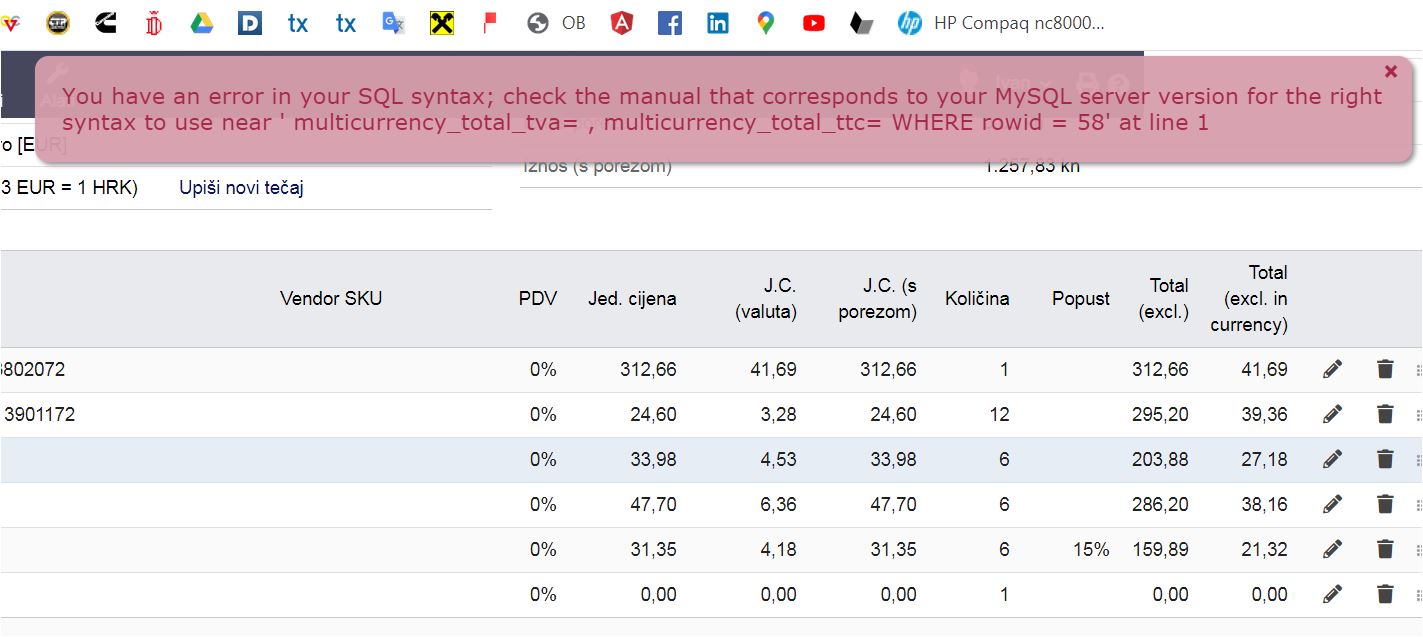
Task: Edit the line with quantity 12
Action: click(1332, 414)
